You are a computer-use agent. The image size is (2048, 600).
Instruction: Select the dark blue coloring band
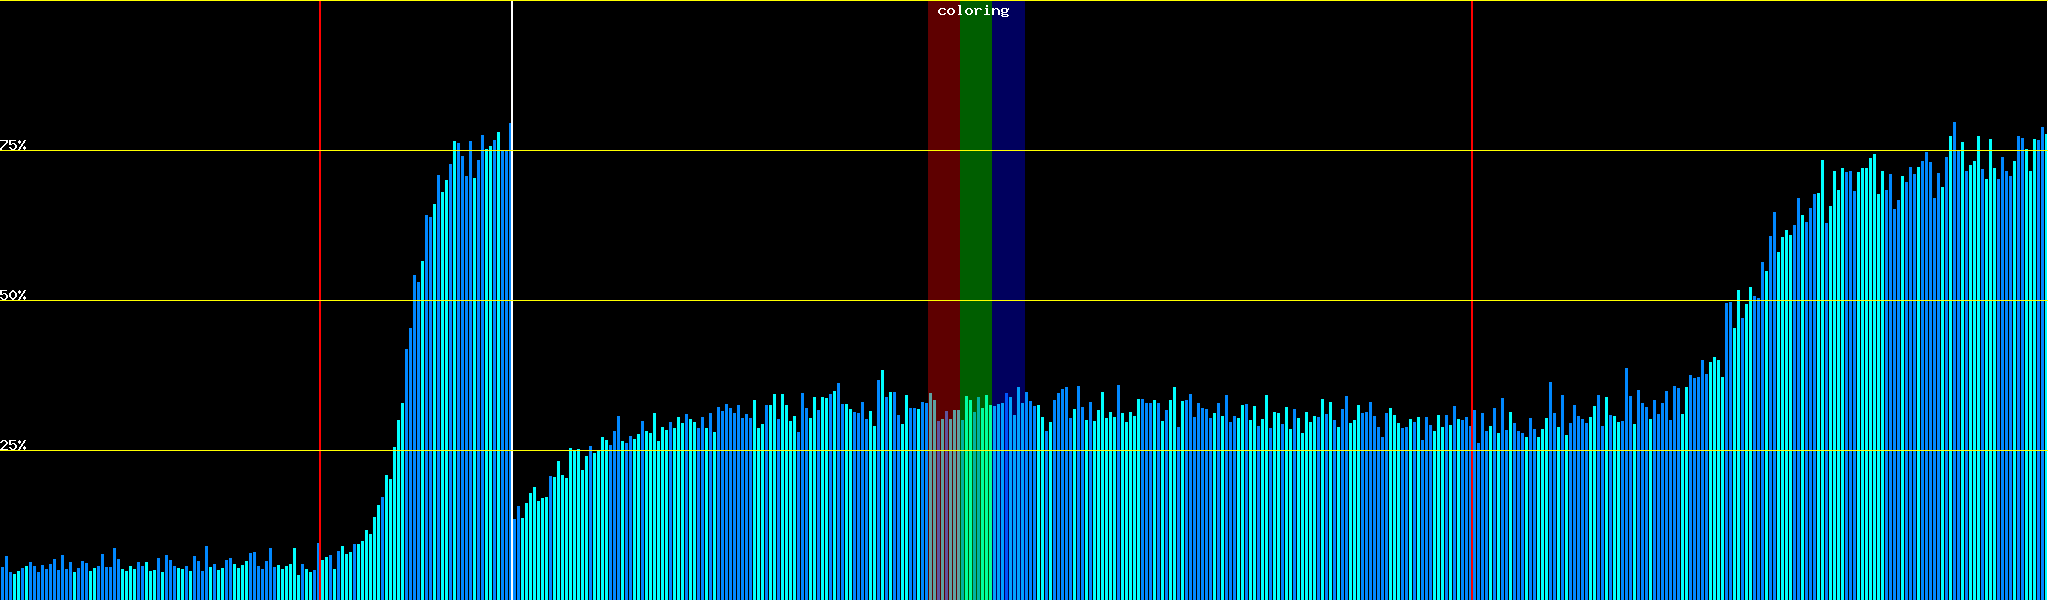point(1008,200)
